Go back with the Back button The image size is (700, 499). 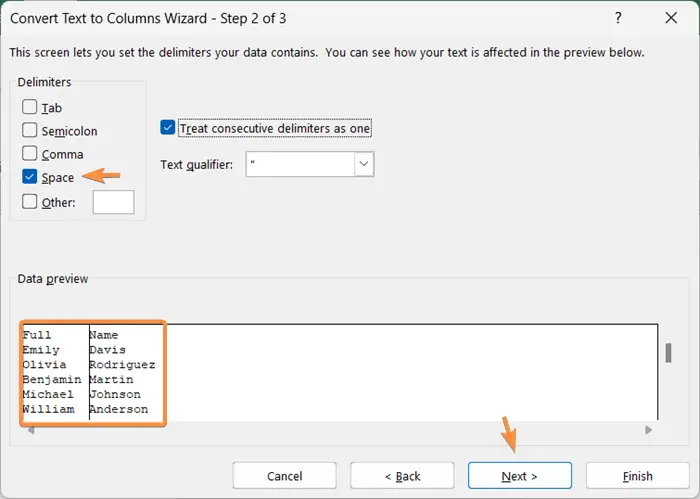(402, 476)
